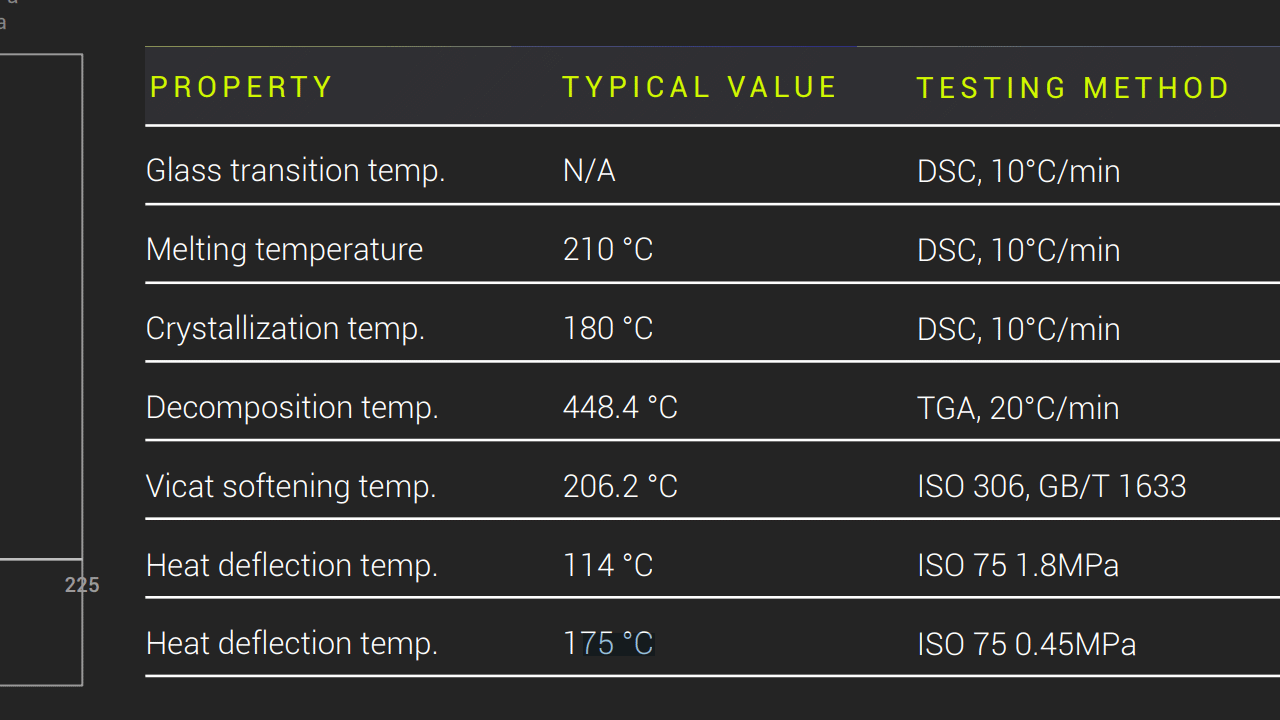
Task: Click the 210 °C melting value
Action: click(608, 249)
